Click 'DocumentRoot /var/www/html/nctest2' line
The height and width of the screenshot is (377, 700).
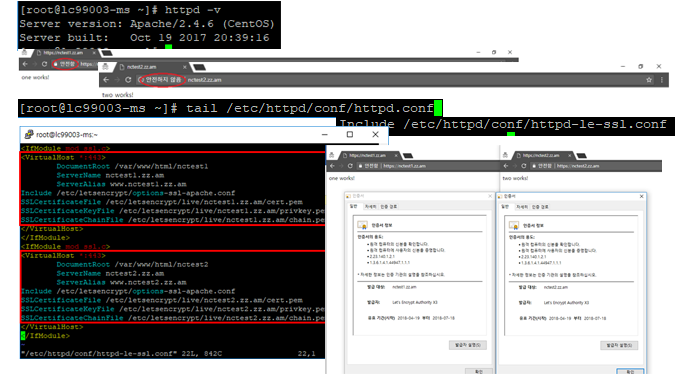[x=132, y=264]
